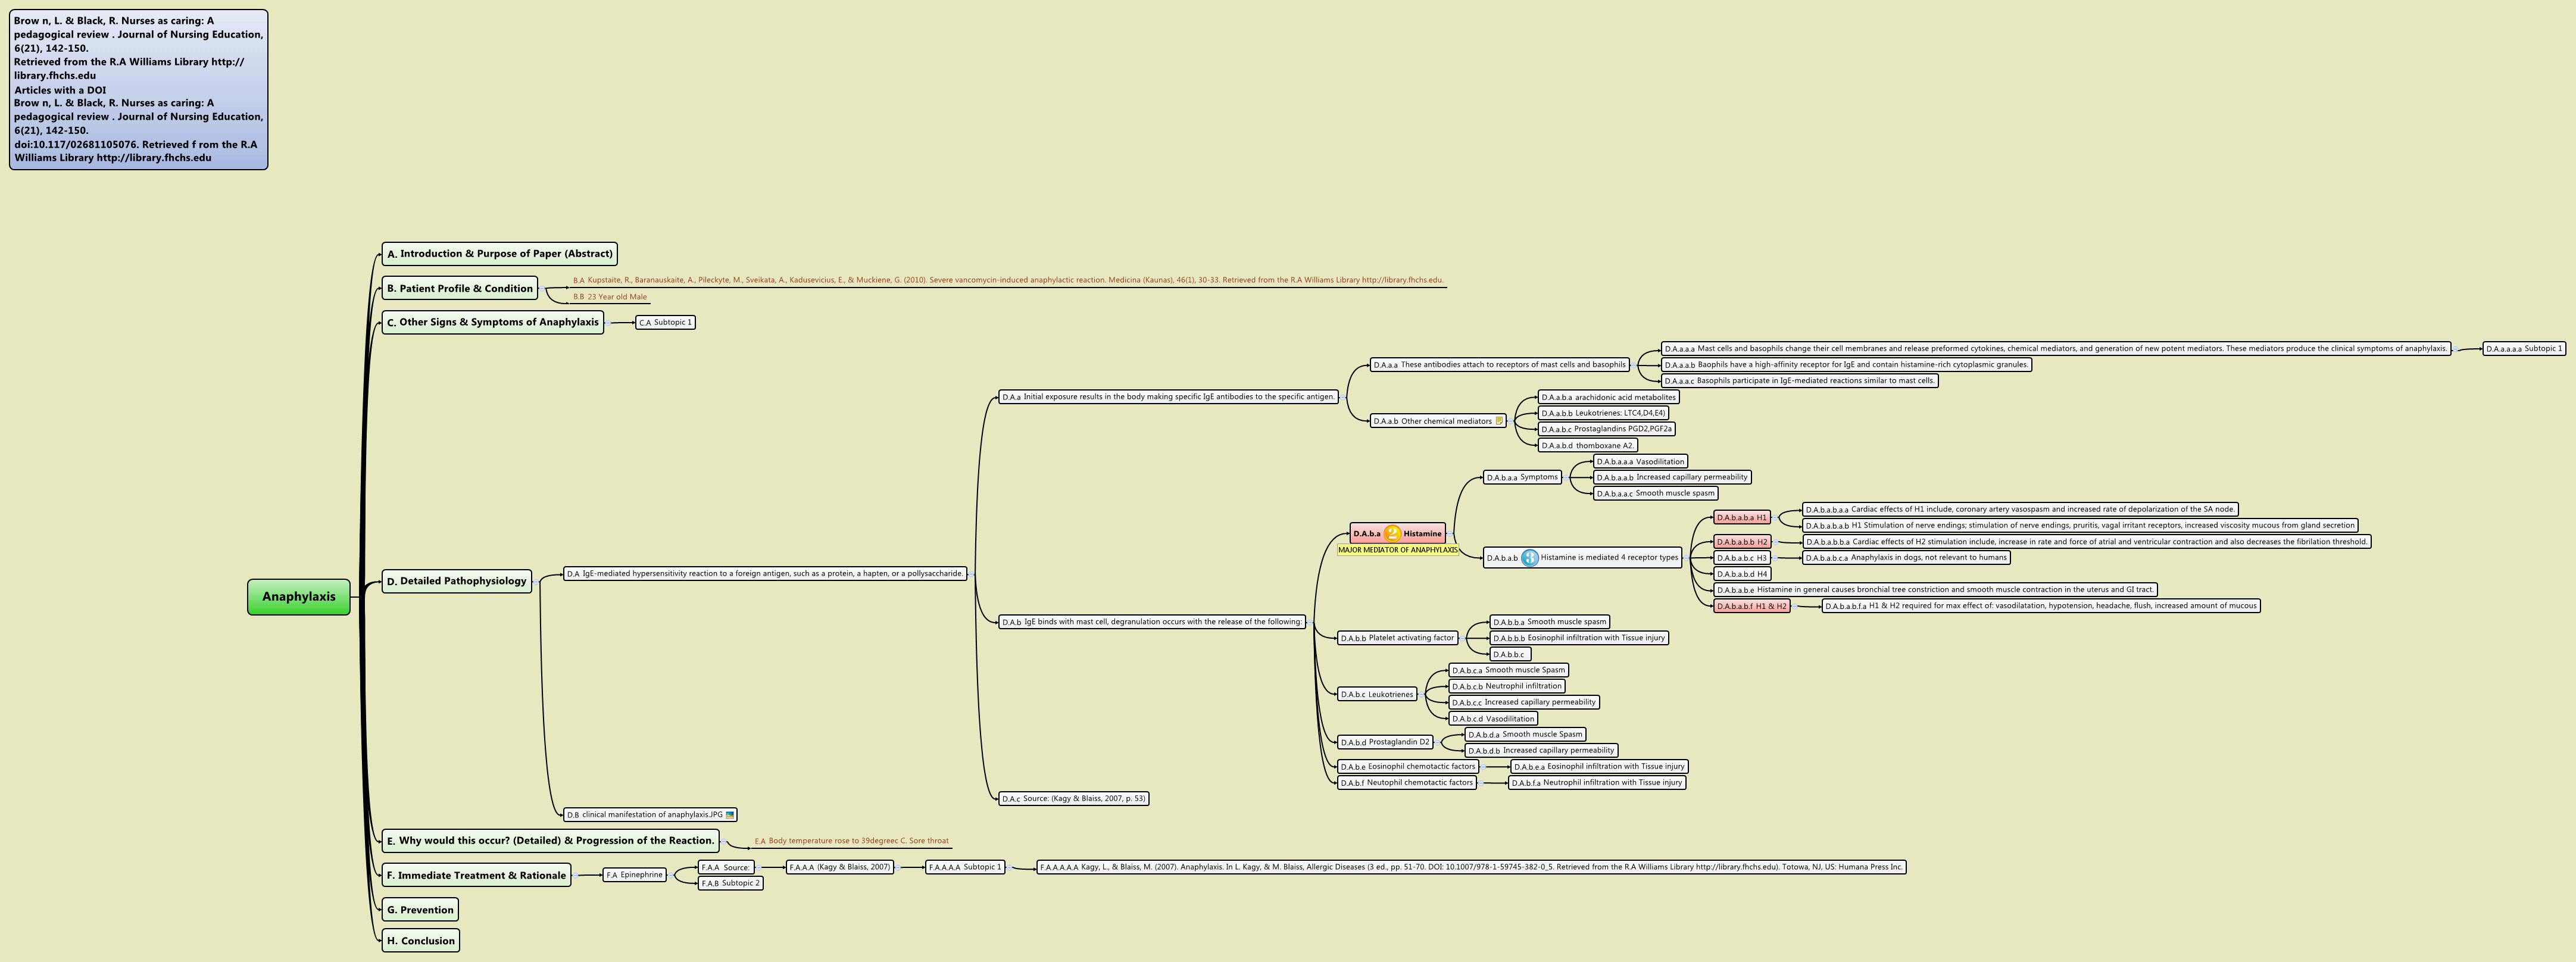Click the F.A.A.A.A.A Kagy & Blaiss reference node
This screenshot has width=2576, height=962.
[x=1470, y=867]
